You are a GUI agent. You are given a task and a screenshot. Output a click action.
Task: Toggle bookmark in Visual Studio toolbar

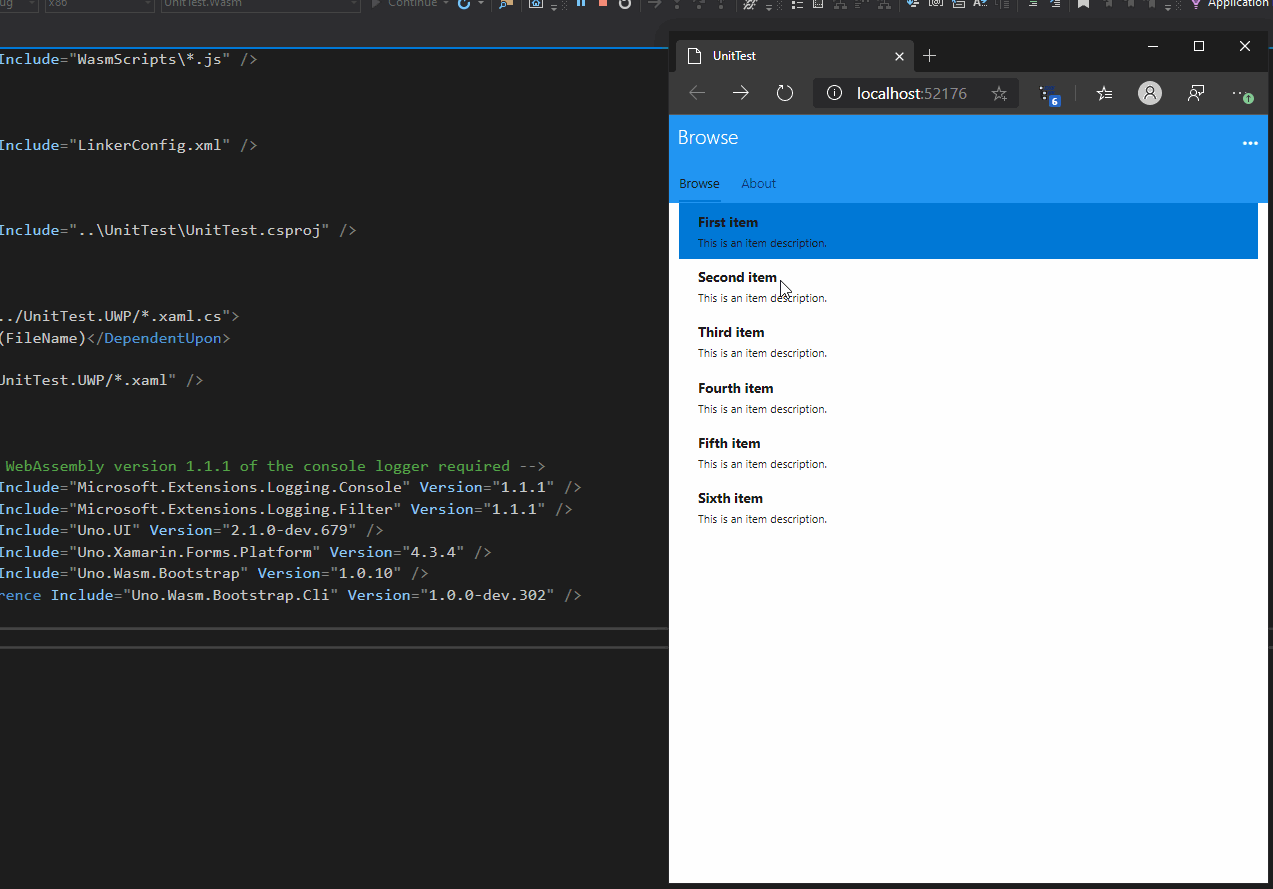1083,3
